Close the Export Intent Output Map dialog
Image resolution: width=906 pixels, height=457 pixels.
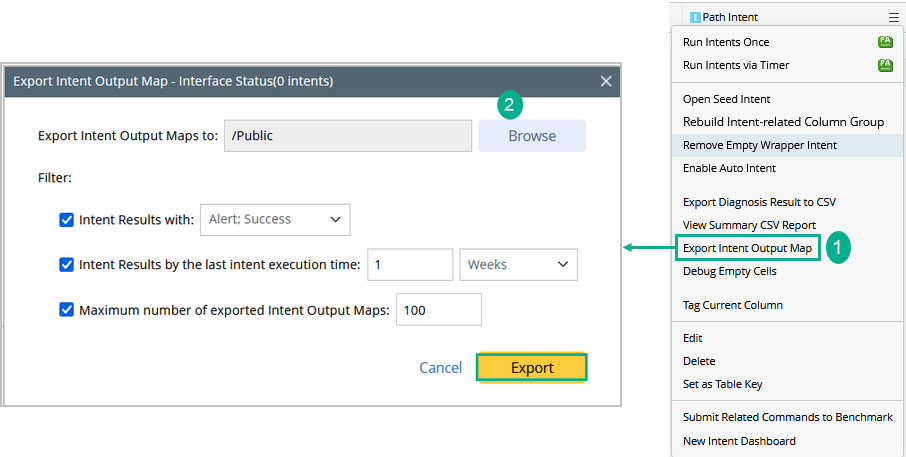[x=606, y=81]
